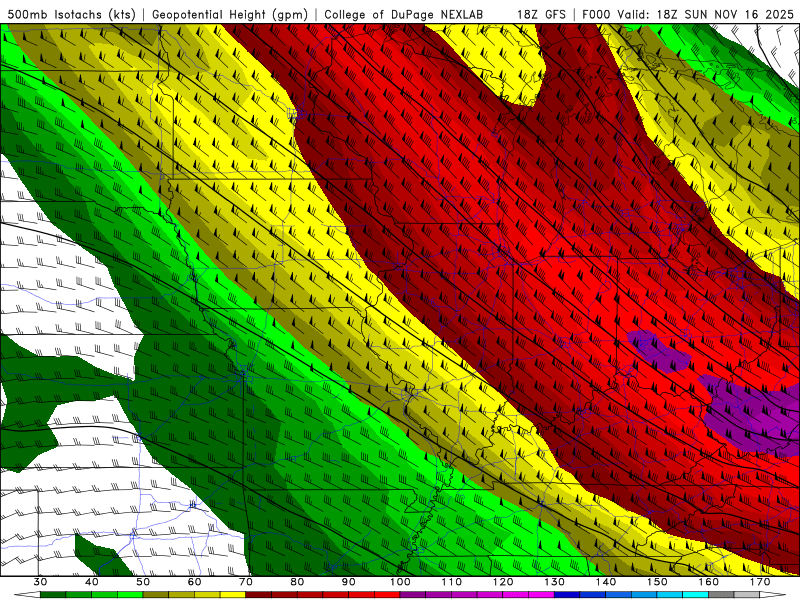Click the bright yellow swatch ending at 70

[233, 594]
